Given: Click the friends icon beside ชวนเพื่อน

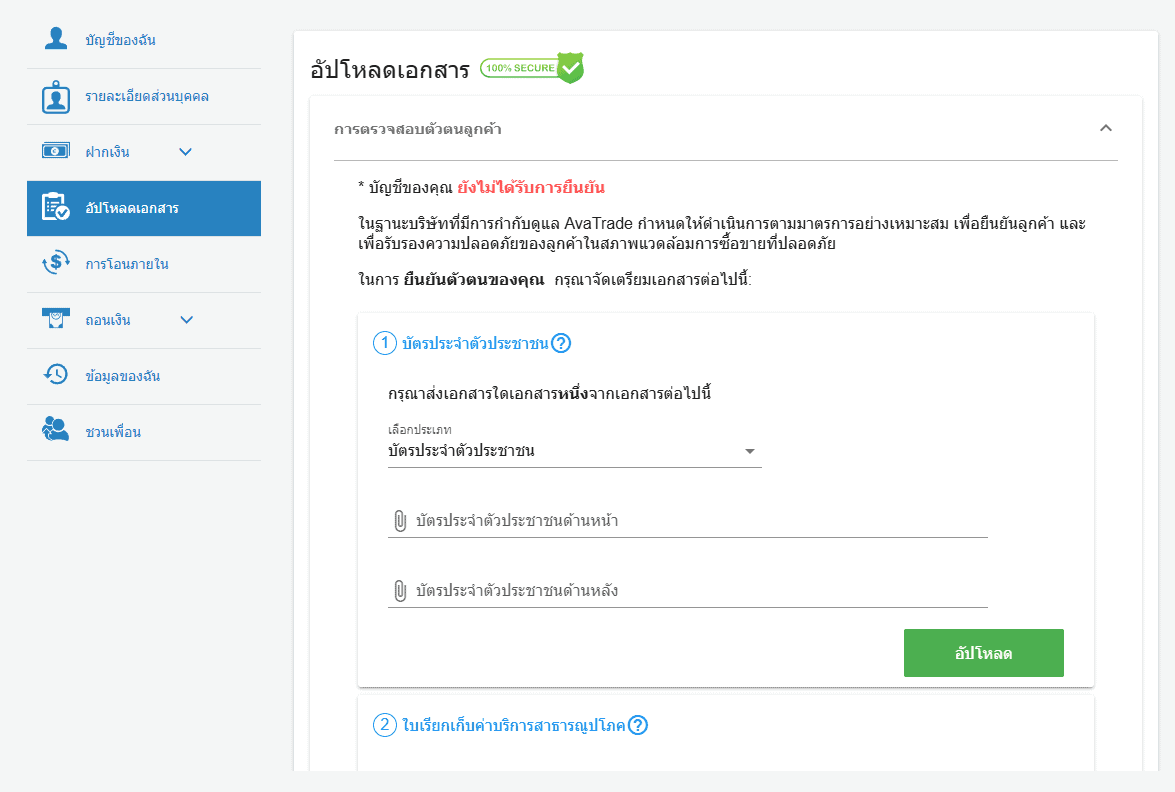Looking at the screenshot, I should click(55, 429).
